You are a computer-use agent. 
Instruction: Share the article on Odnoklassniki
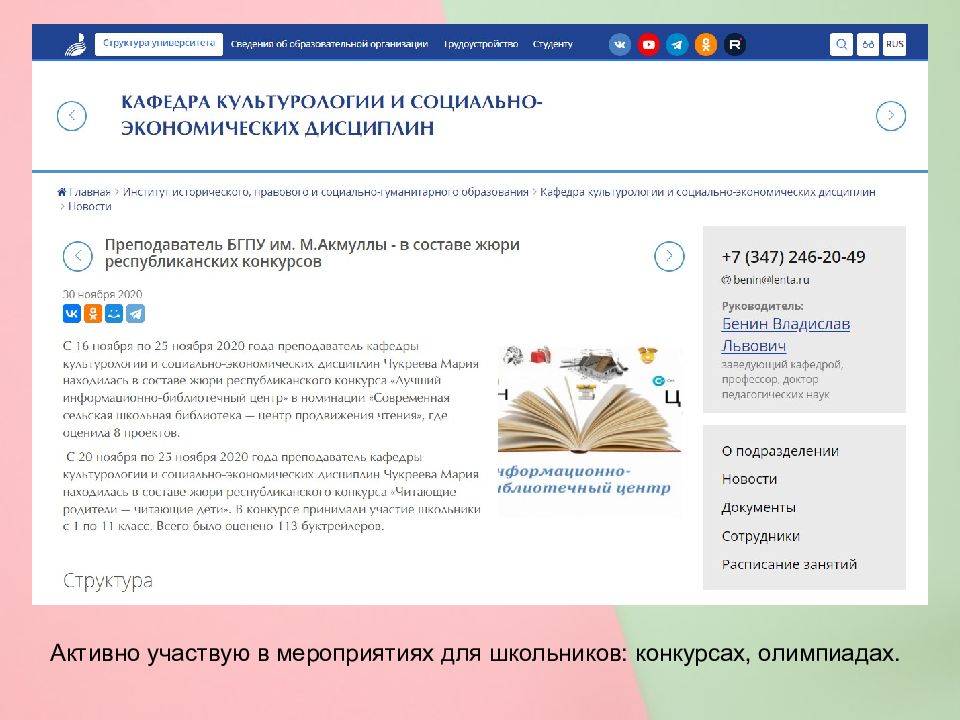point(93,313)
